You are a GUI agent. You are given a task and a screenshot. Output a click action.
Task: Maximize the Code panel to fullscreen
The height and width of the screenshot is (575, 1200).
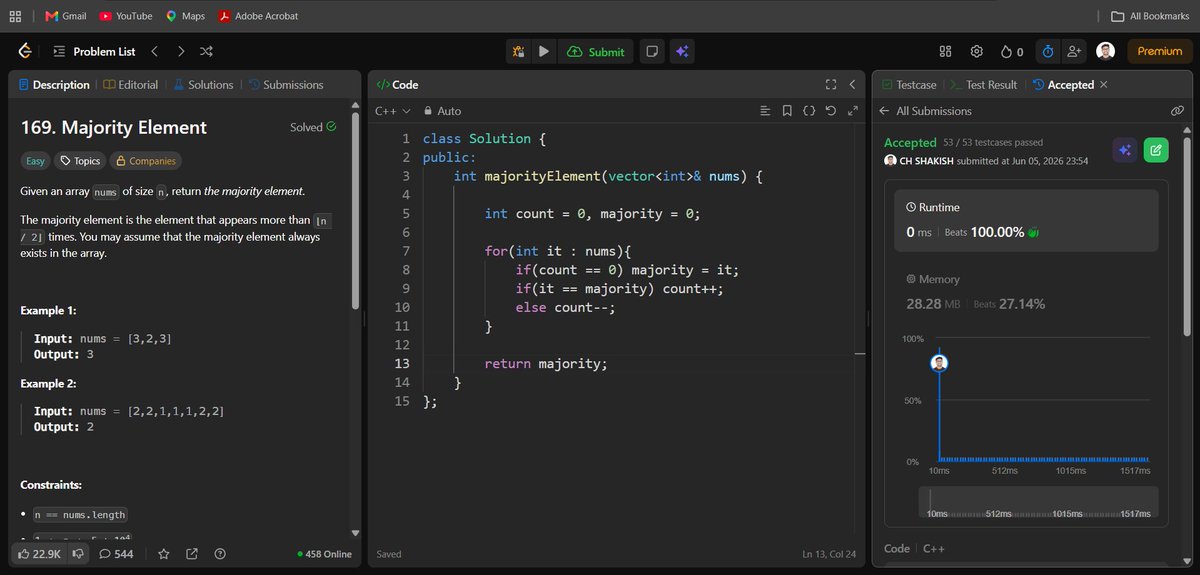[x=830, y=85]
